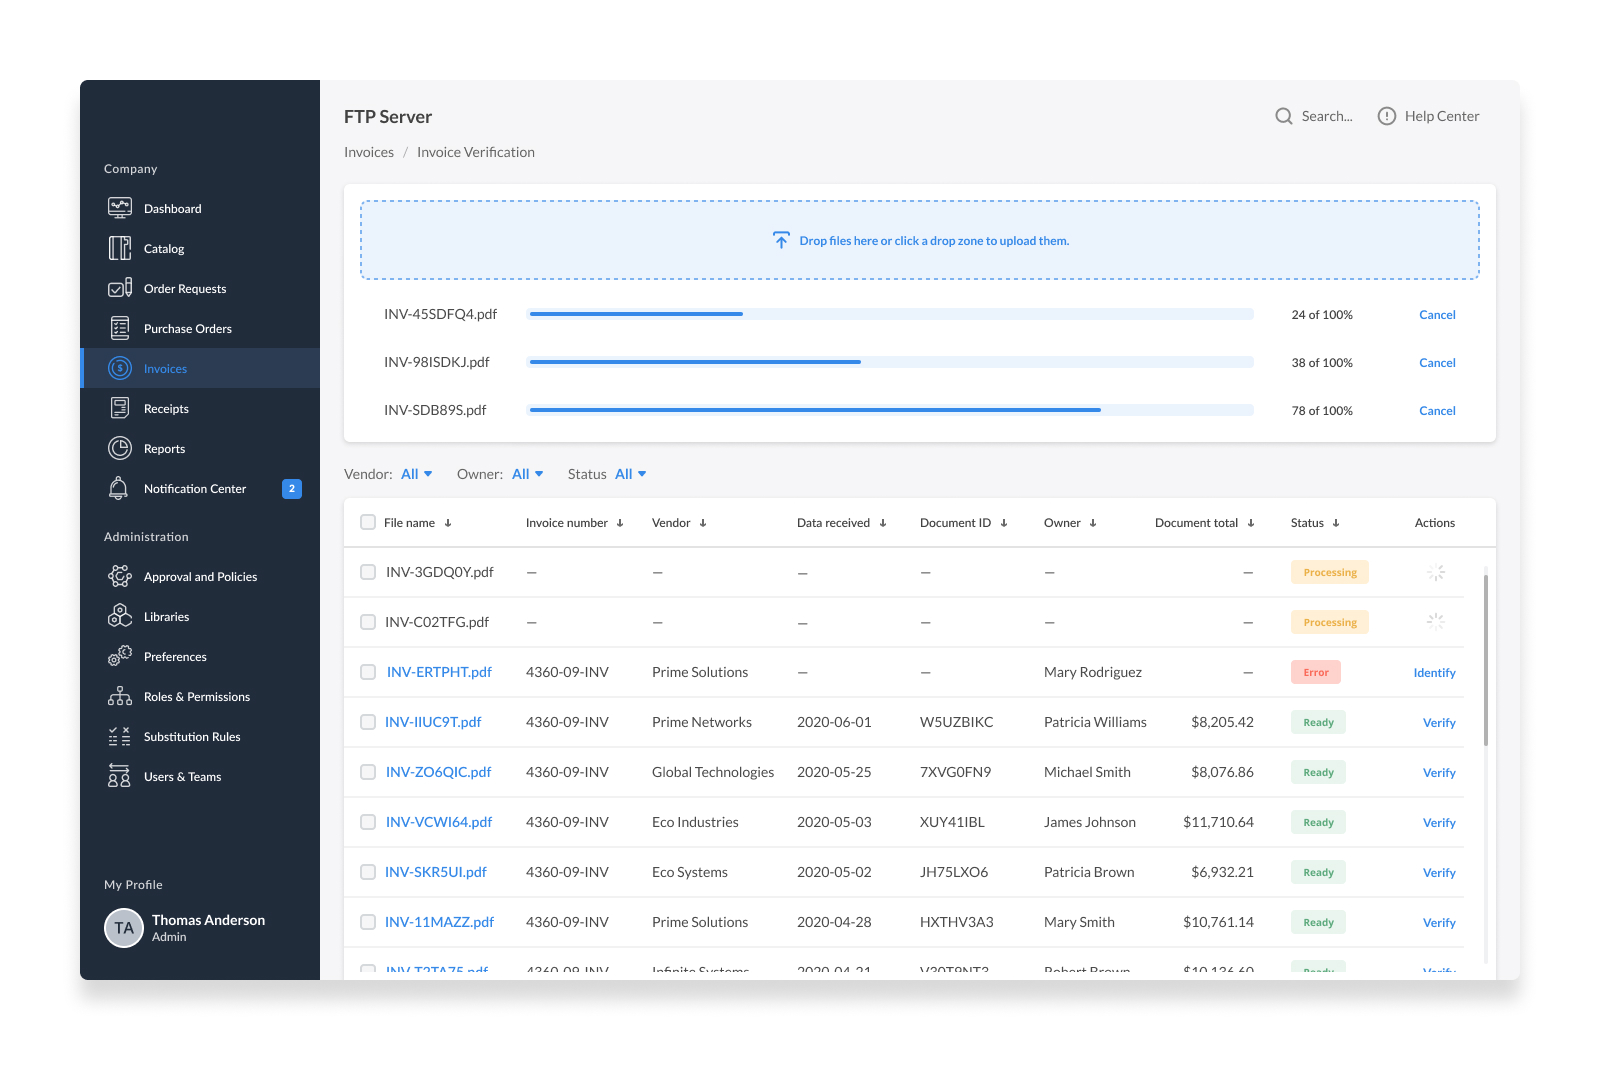Open Substitution Rules menu item
The width and height of the screenshot is (1600, 1080).
200,736
